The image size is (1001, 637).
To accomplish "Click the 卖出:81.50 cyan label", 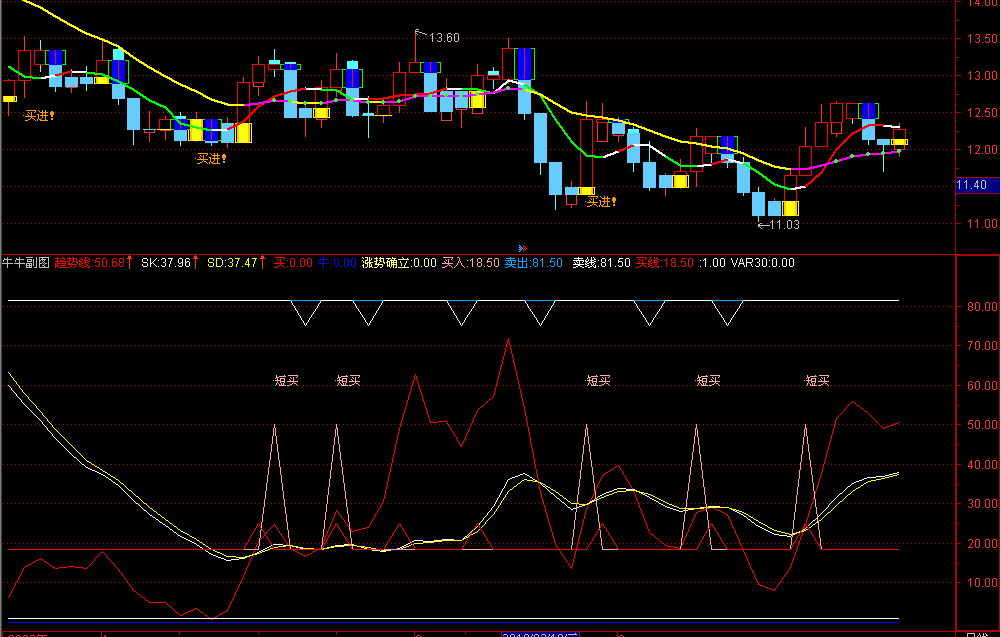I will coord(534,262).
